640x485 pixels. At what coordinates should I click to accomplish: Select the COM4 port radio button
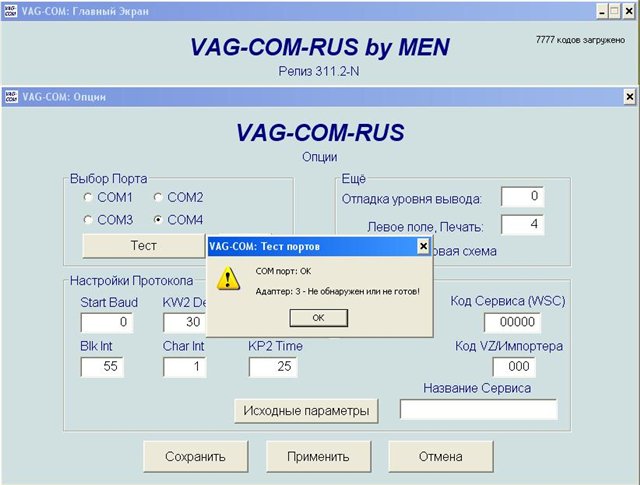(158, 220)
